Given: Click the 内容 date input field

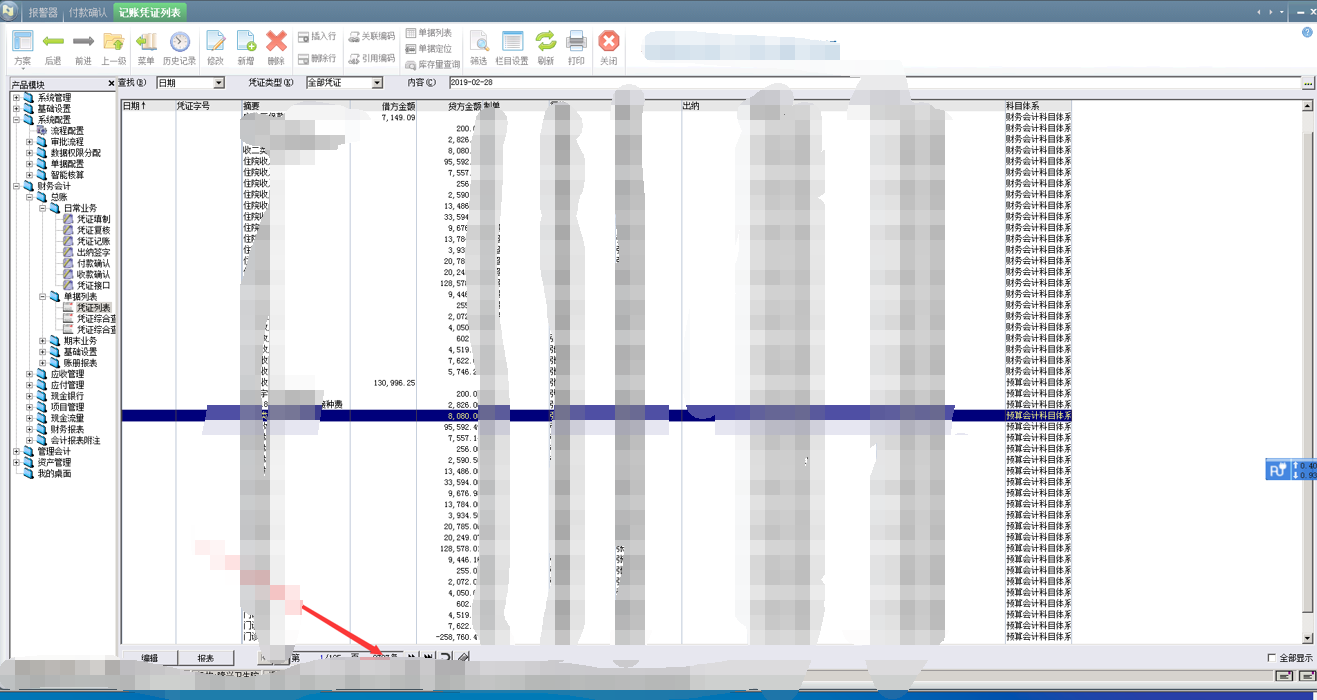Looking at the screenshot, I should pyautogui.click(x=870, y=83).
